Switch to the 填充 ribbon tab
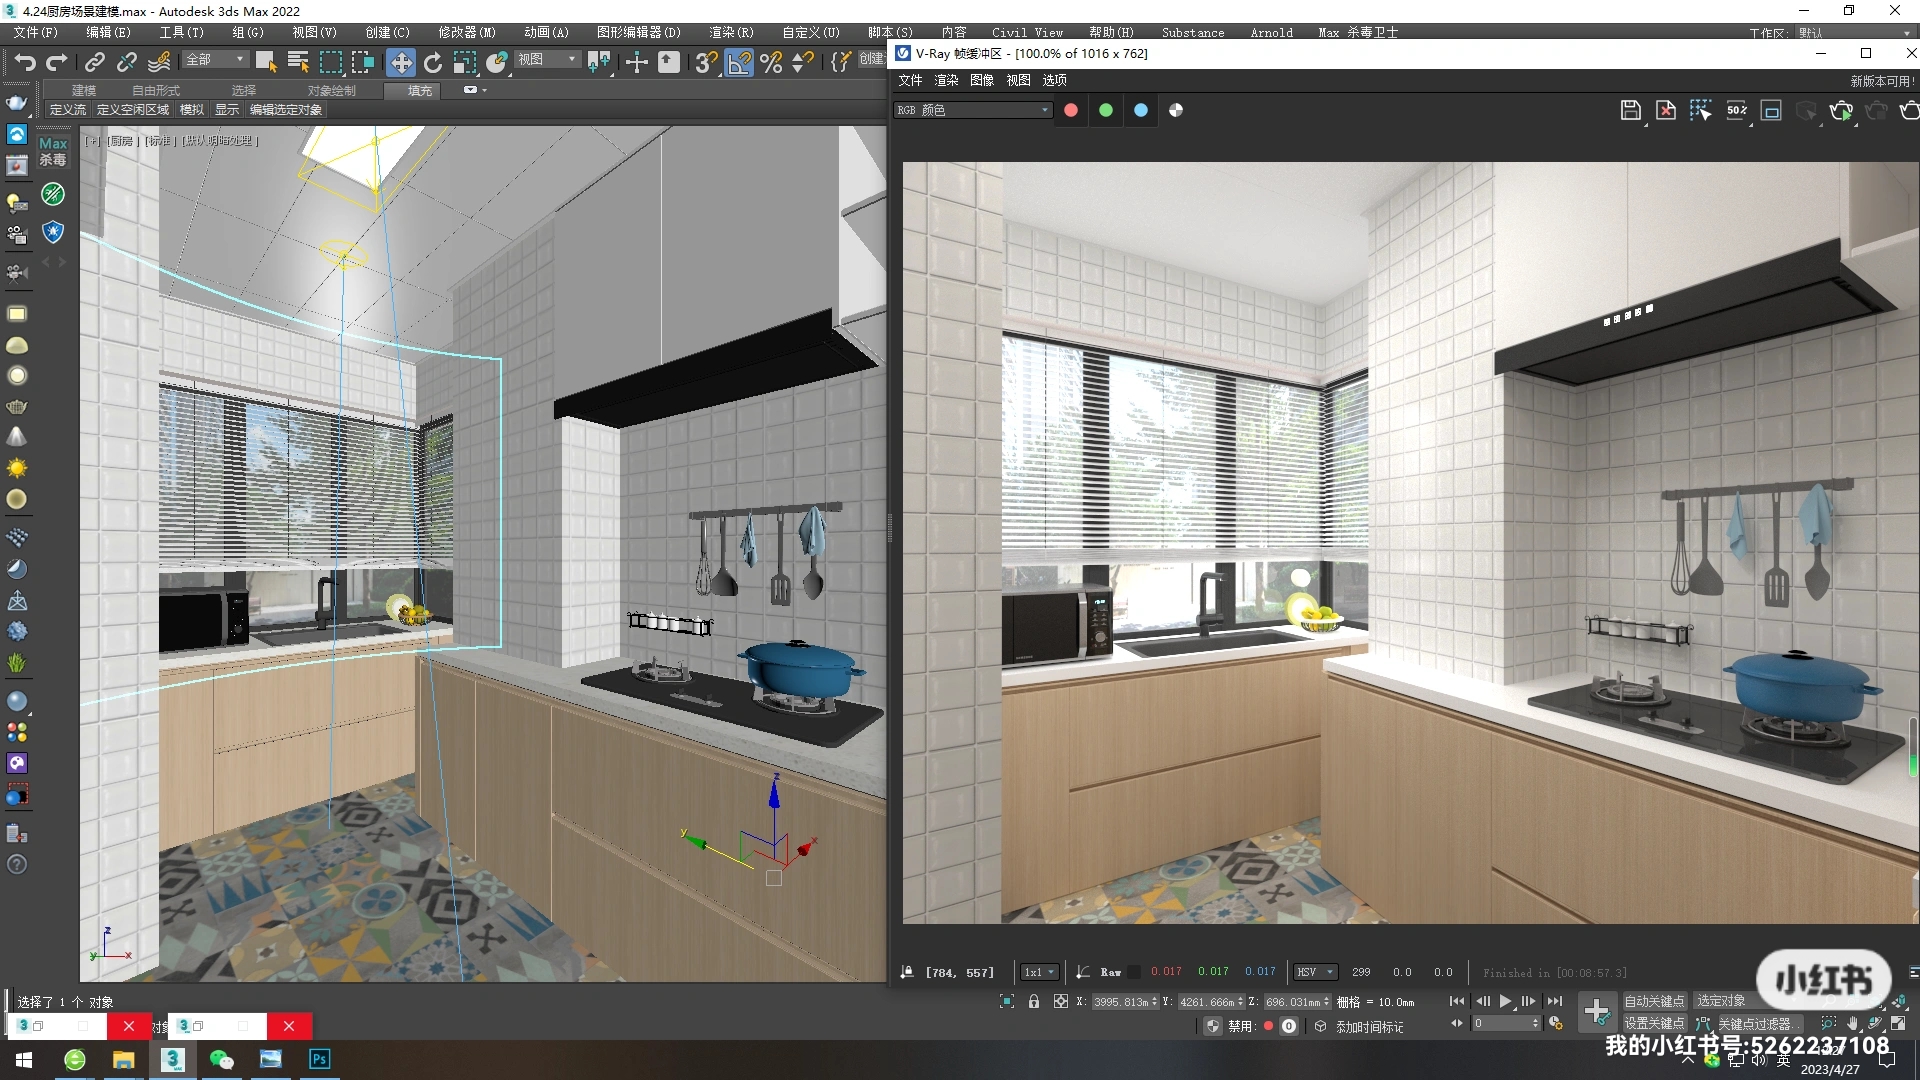1920x1080 pixels. (420, 90)
